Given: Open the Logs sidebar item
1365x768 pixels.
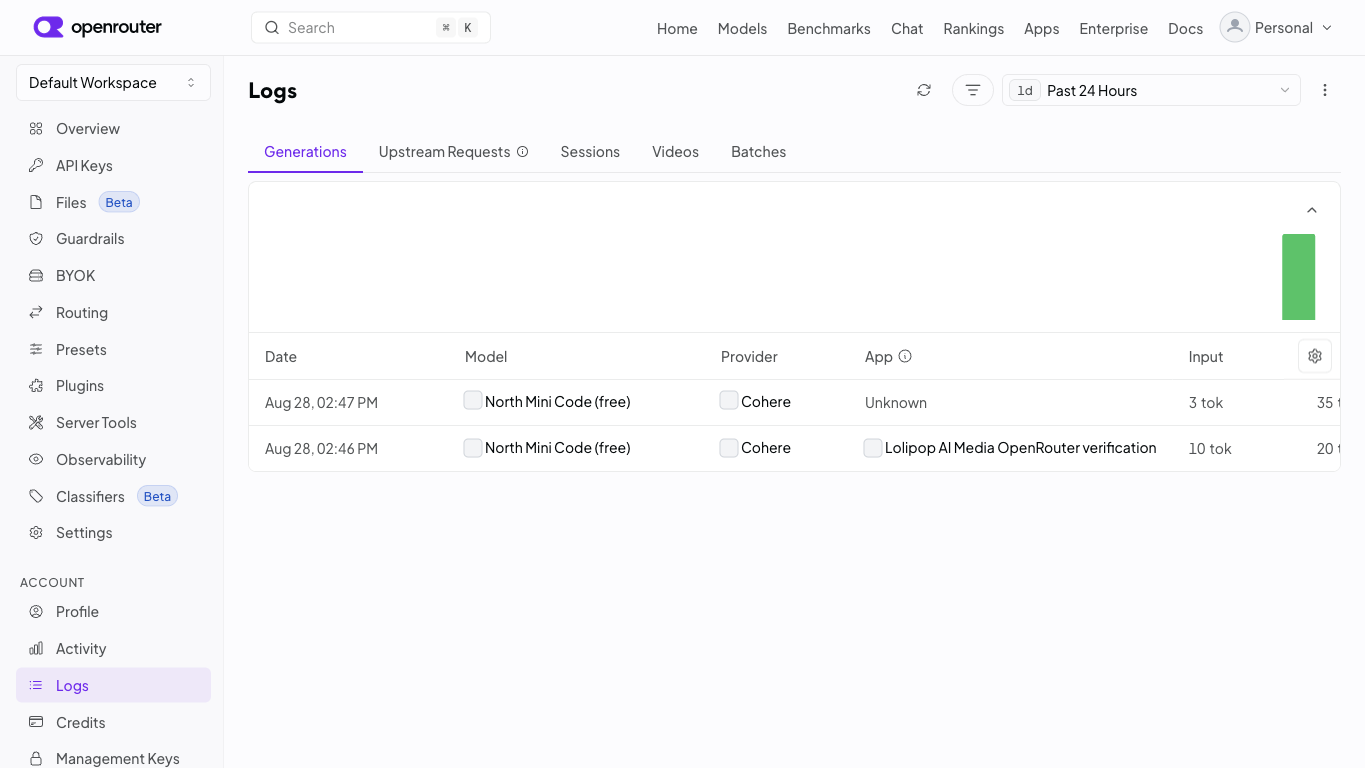Looking at the screenshot, I should click(113, 685).
